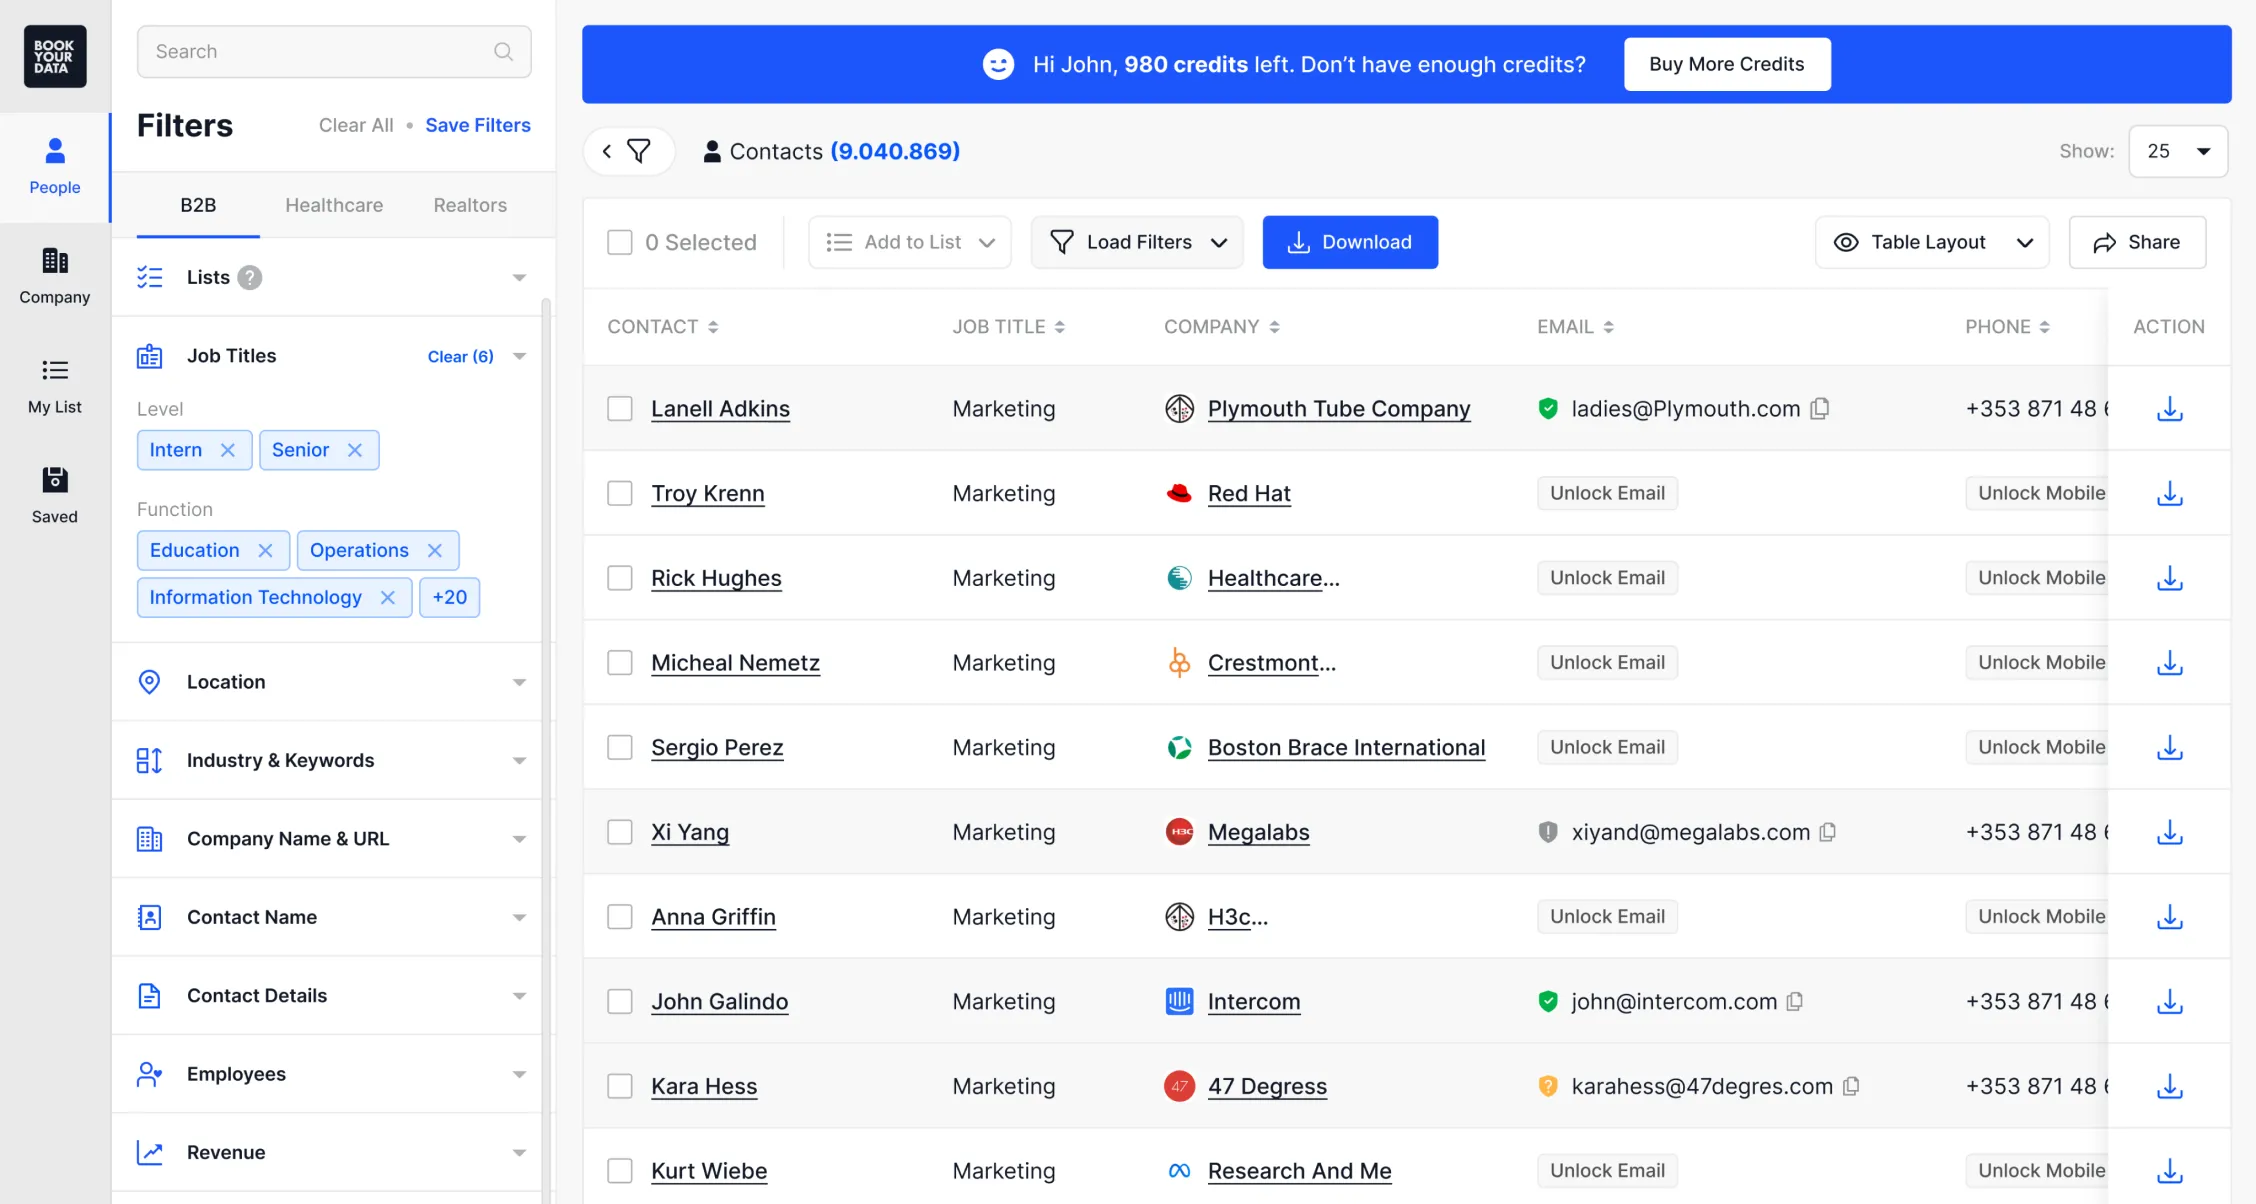Check the box for Troy Krenn
Screen dimensions: 2256x1204
[620, 493]
